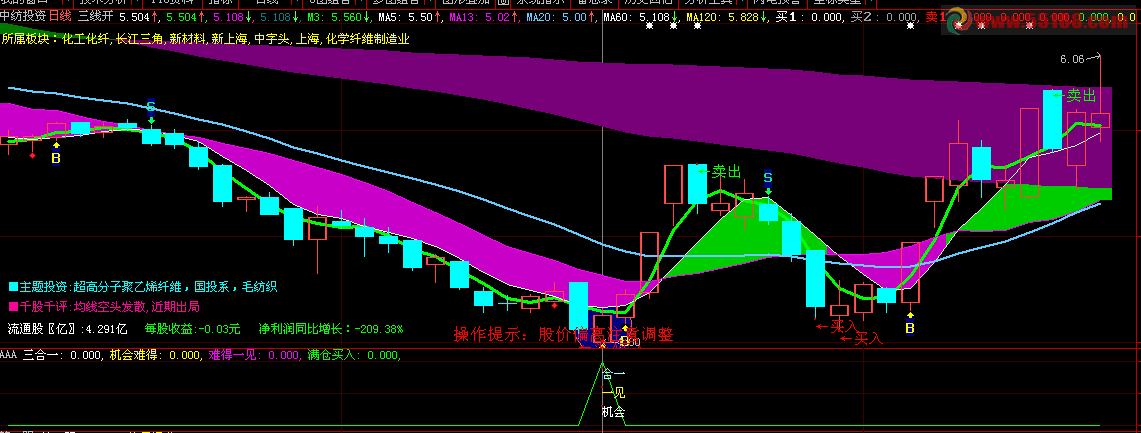Click the tall cyan candle beside the top 卖出 label

[1052, 120]
